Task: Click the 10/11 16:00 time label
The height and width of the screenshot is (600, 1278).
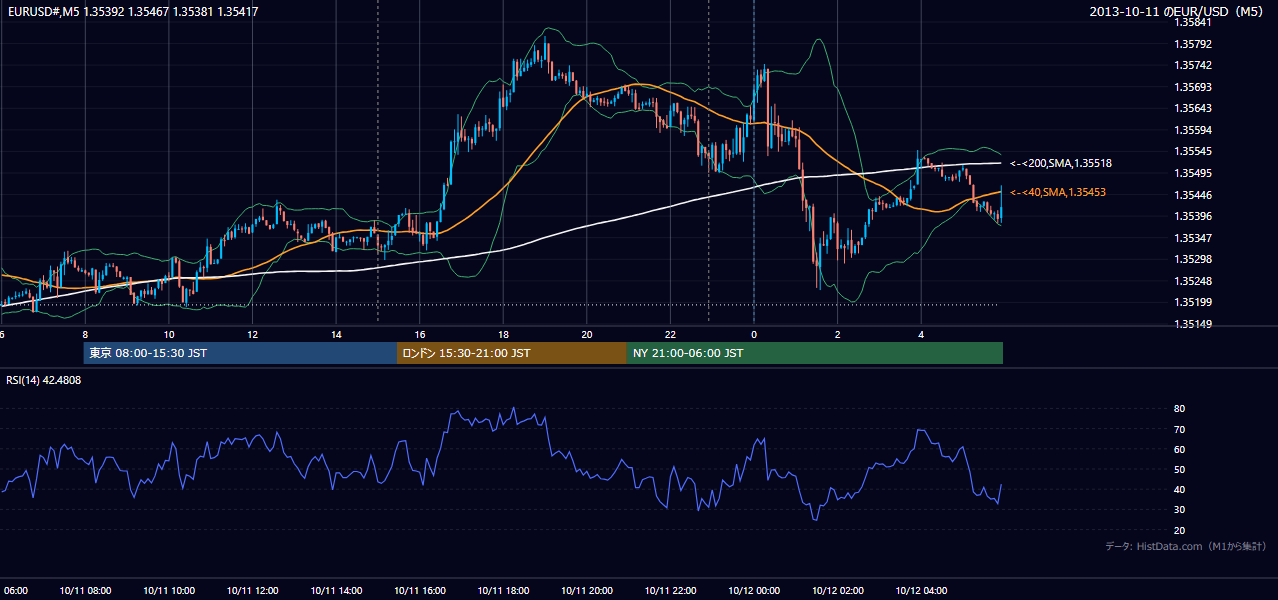Action: 419,591
